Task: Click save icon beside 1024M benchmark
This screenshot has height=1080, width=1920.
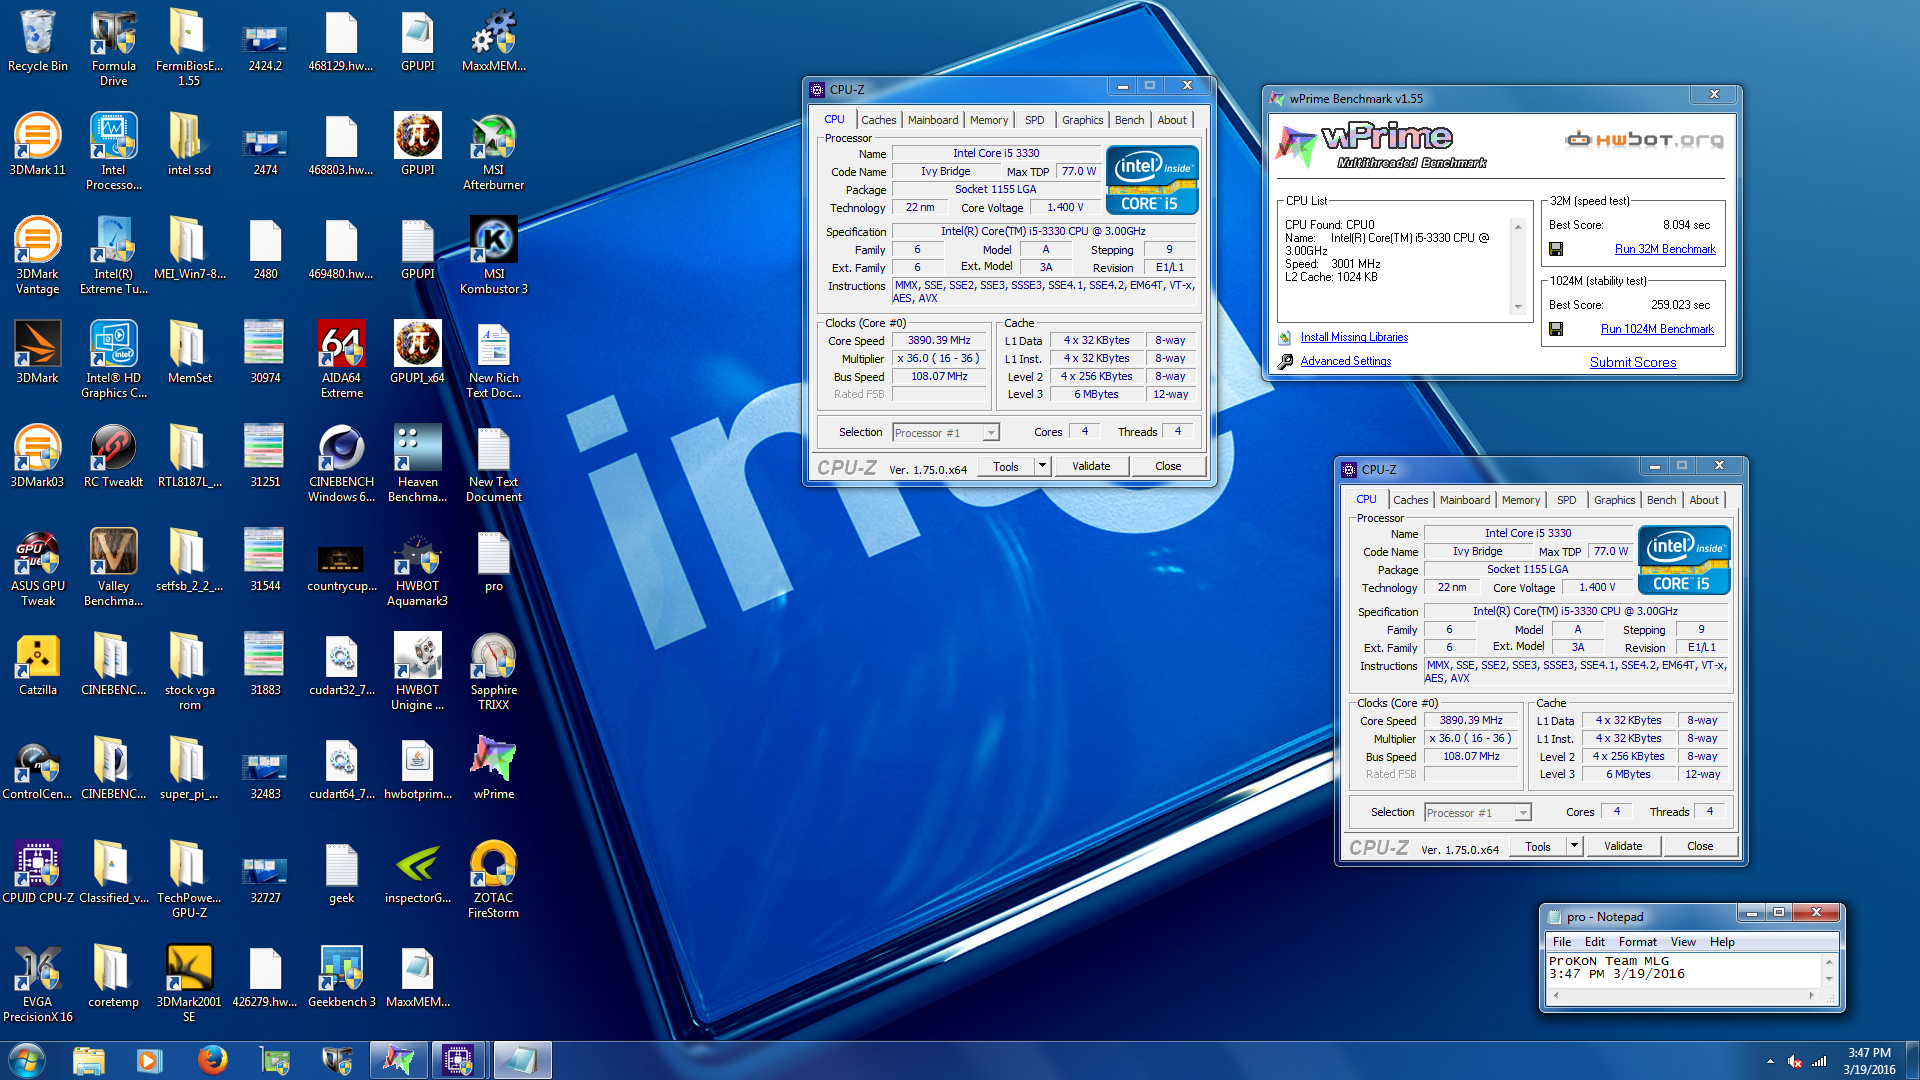Action: tap(1556, 329)
